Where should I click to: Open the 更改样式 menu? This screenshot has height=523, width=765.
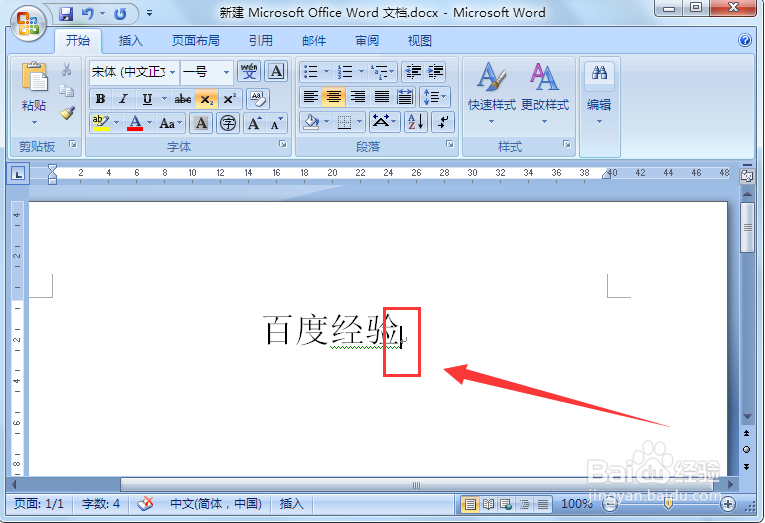point(544,93)
